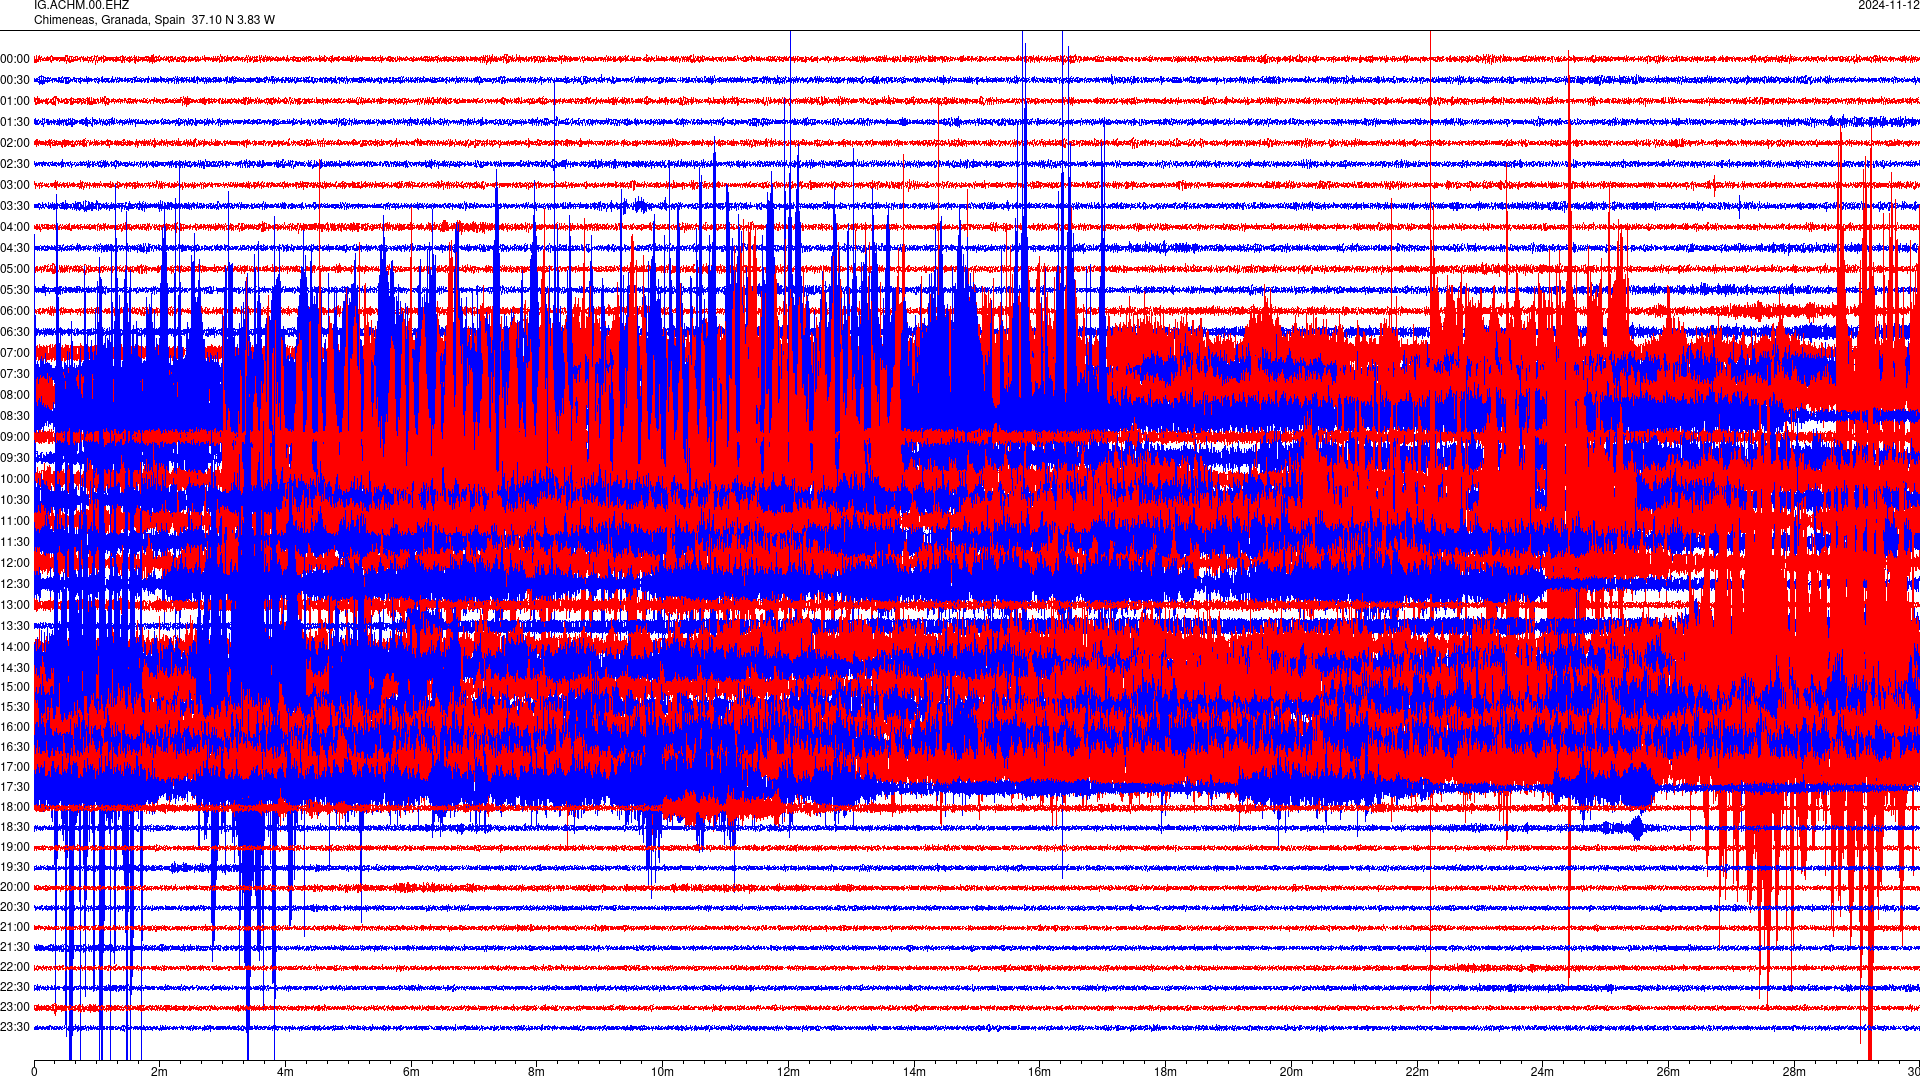Click the 14:30 time row label

pyautogui.click(x=15, y=668)
